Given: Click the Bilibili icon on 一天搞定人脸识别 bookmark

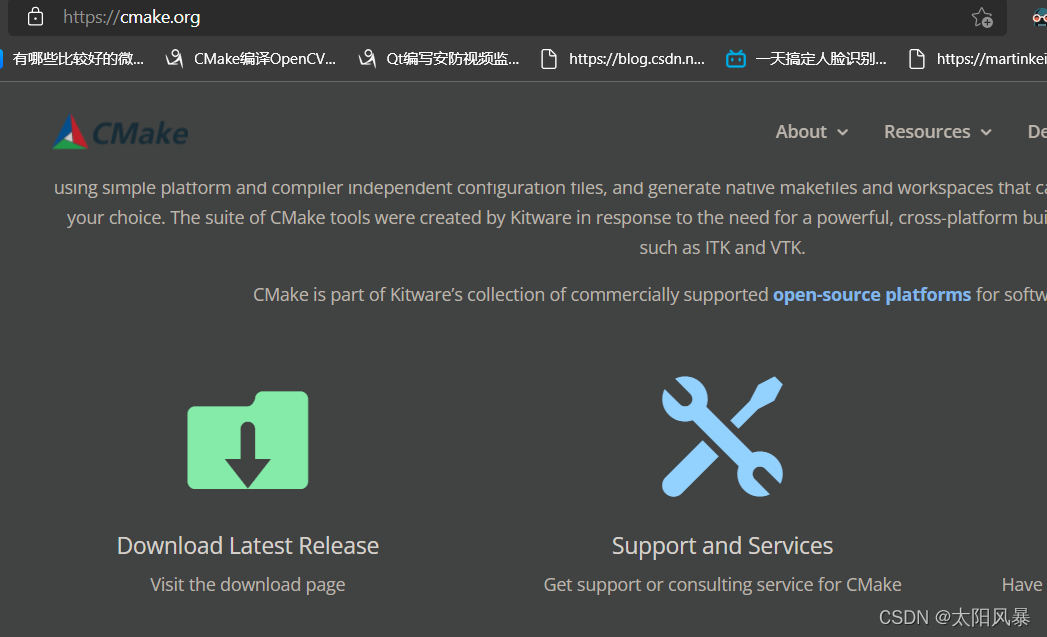Looking at the screenshot, I should (735, 59).
